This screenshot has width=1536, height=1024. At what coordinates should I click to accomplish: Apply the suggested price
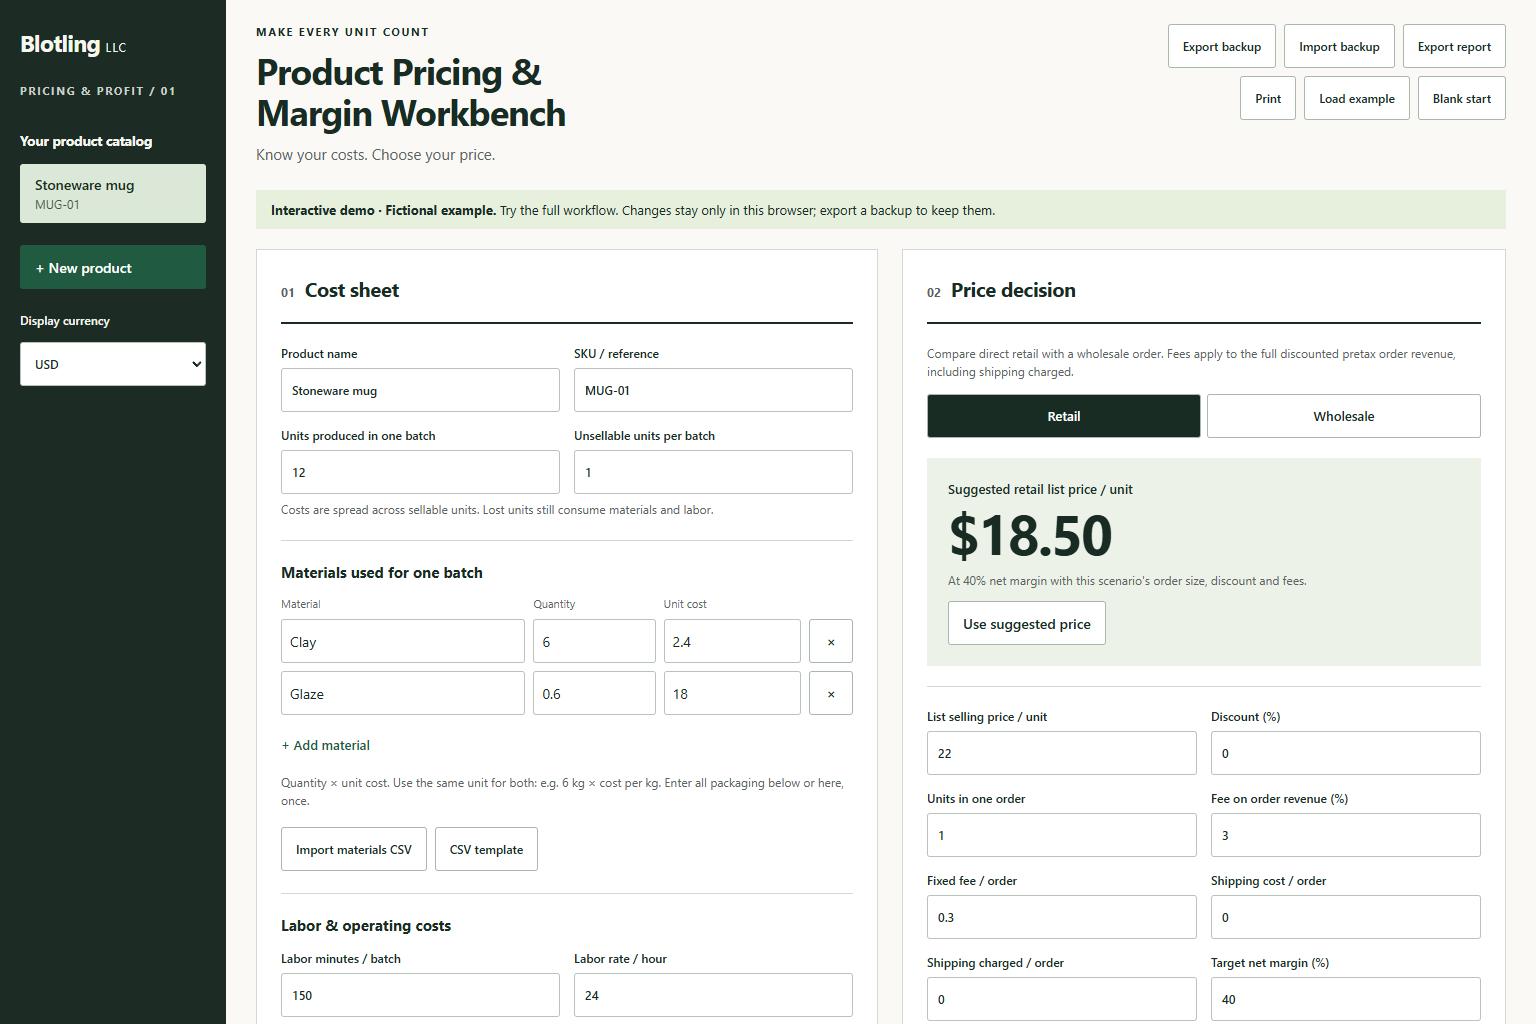(1027, 623)
